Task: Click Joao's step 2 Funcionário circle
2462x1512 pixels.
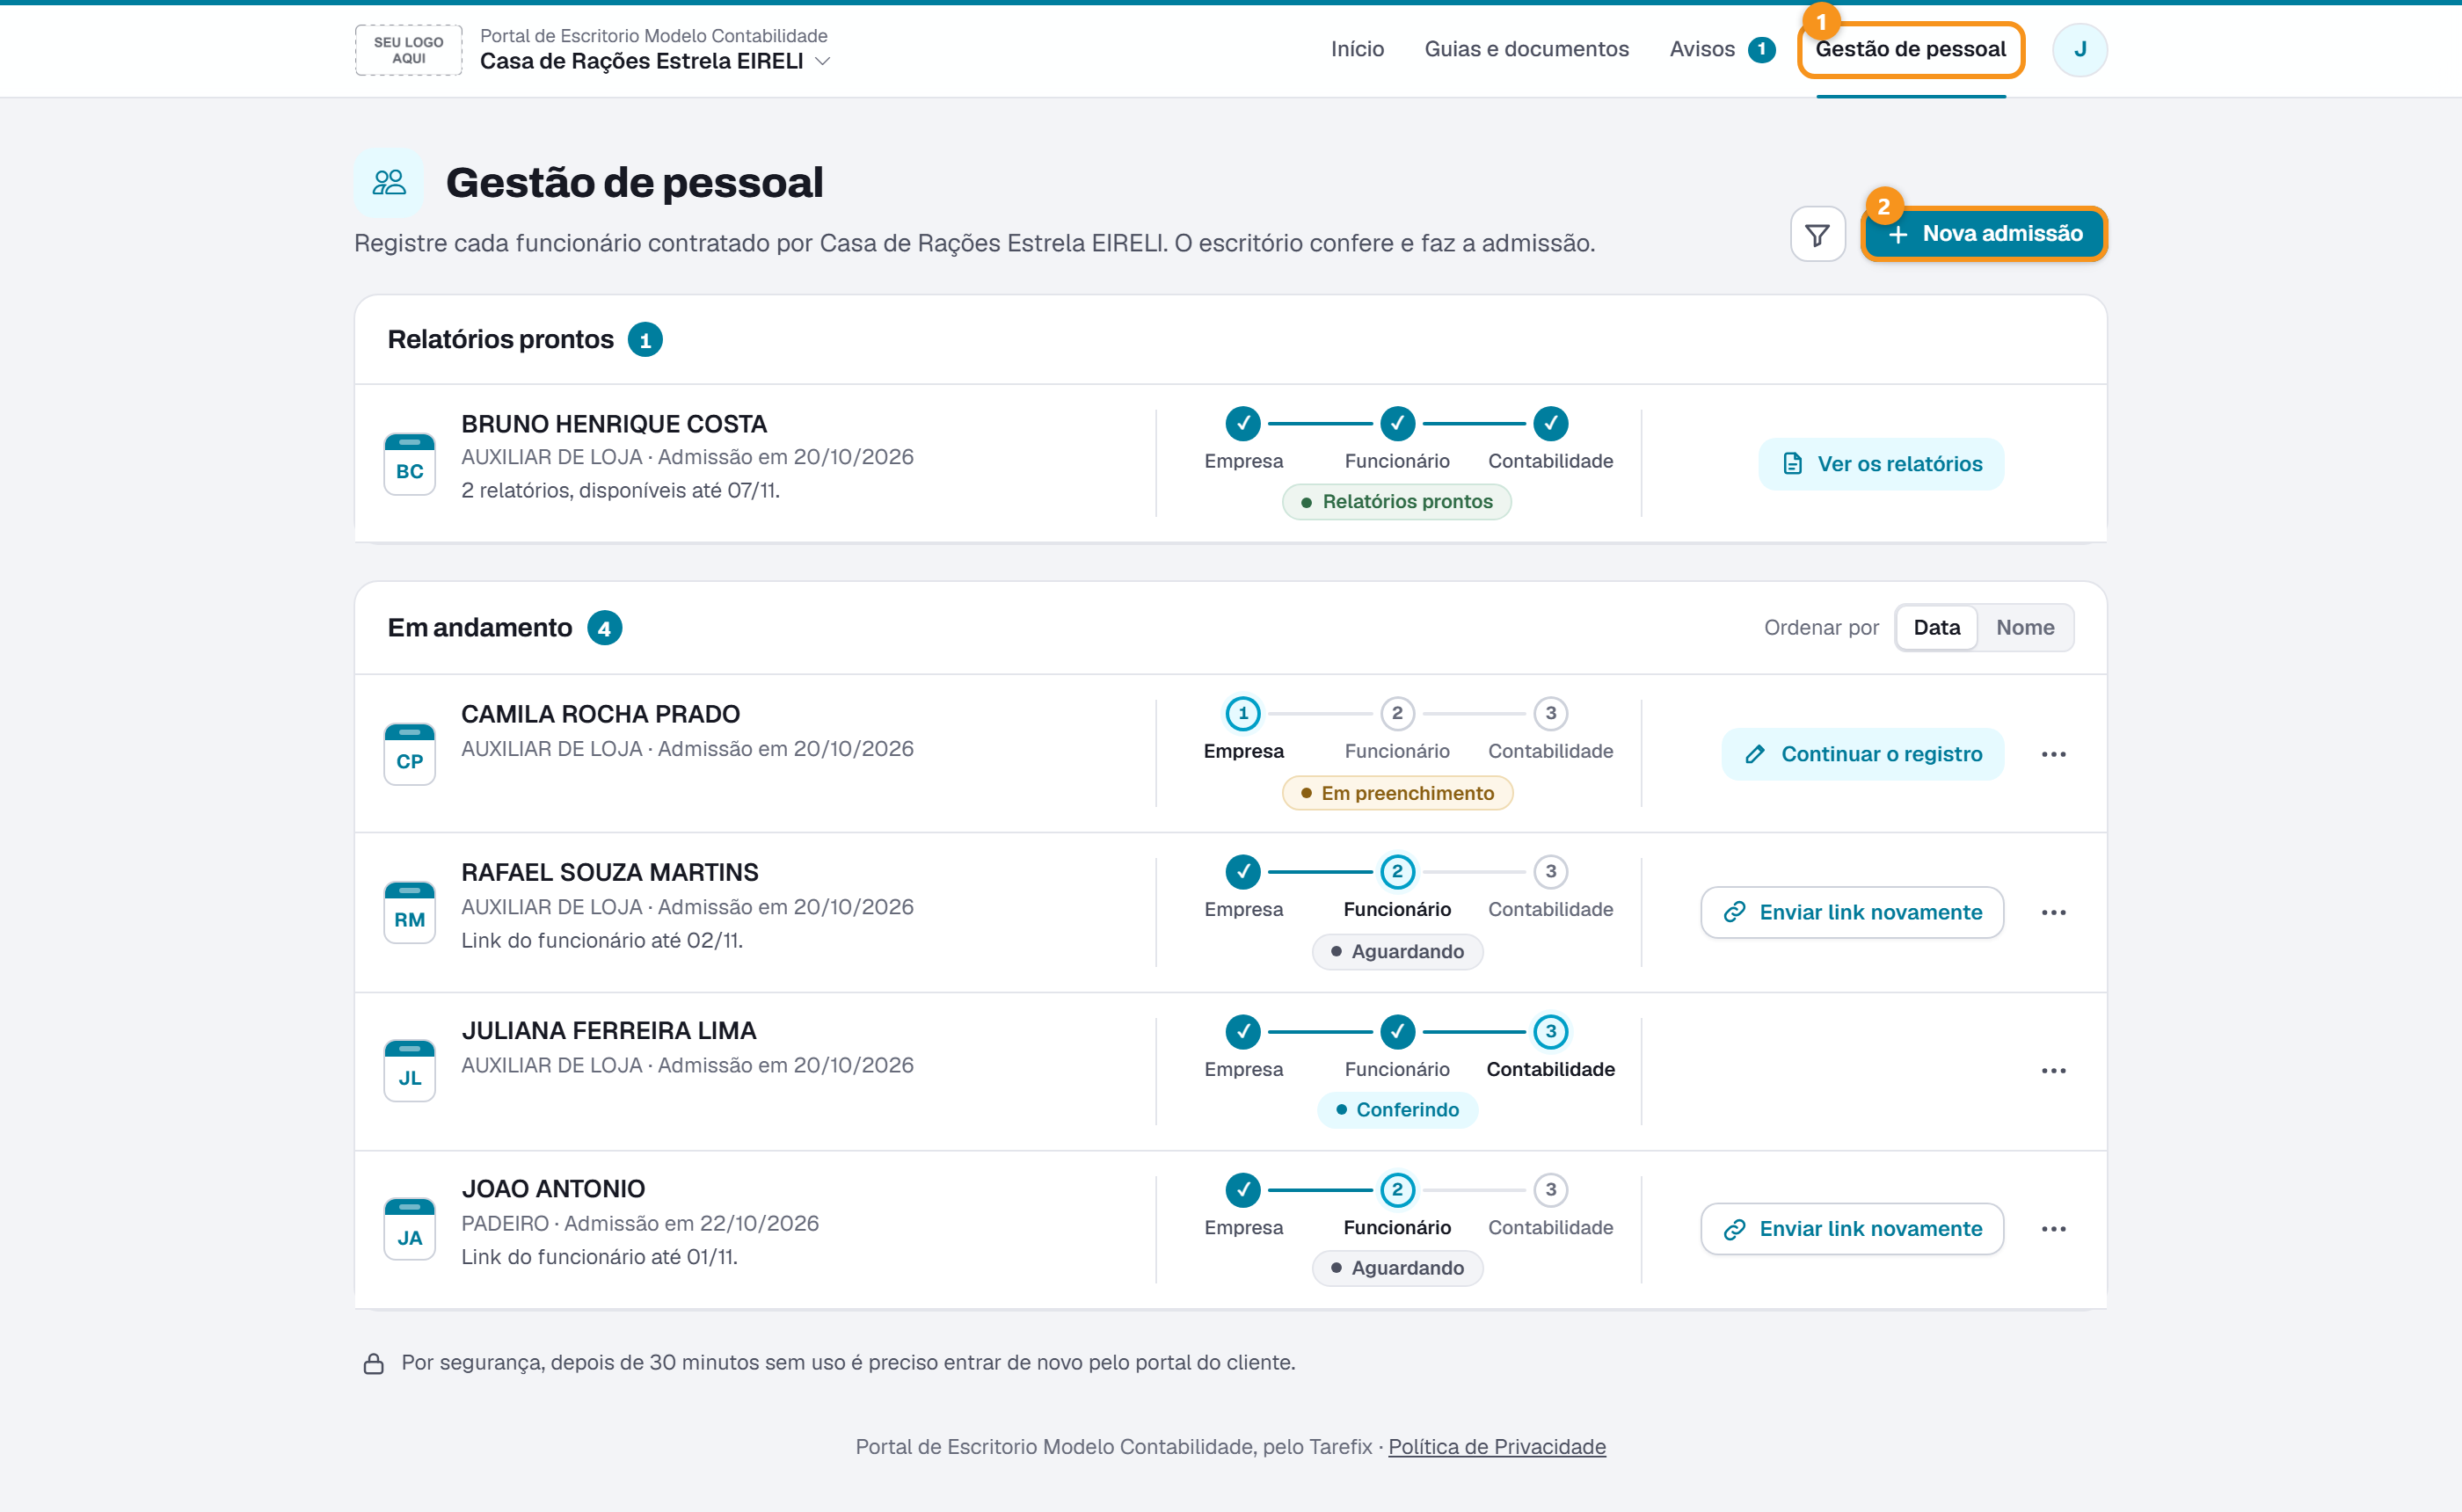Action: point(1397,1190)
